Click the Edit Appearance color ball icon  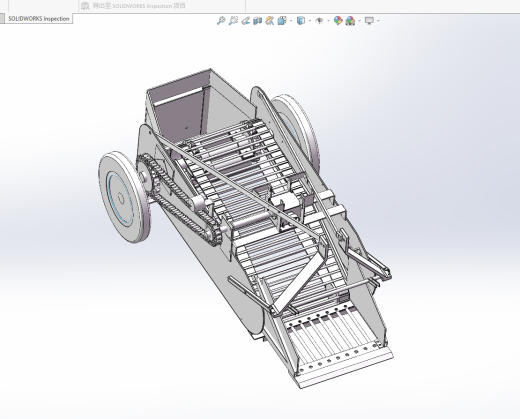[338, 21]
